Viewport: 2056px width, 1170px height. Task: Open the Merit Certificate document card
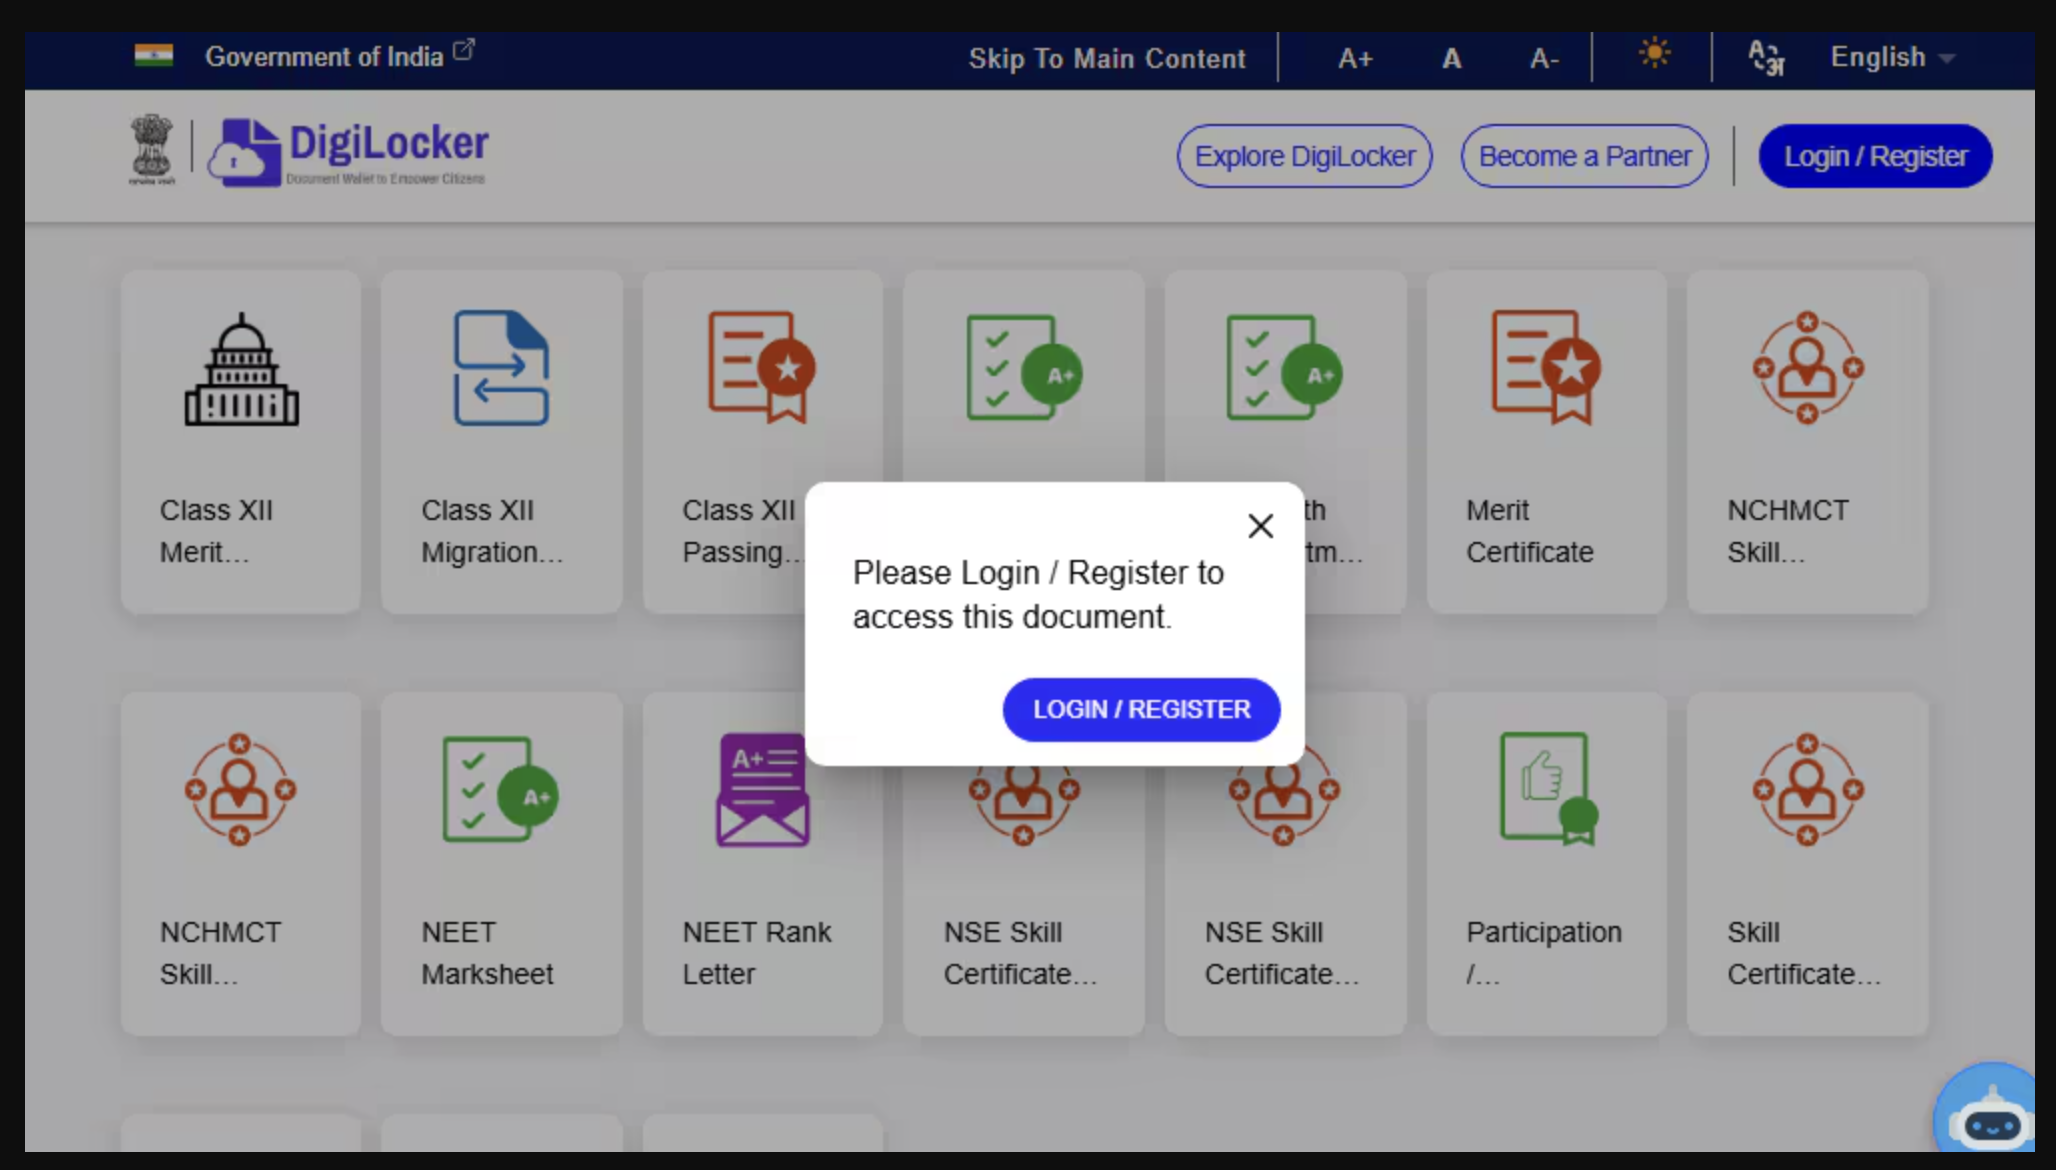[1546, 440]
